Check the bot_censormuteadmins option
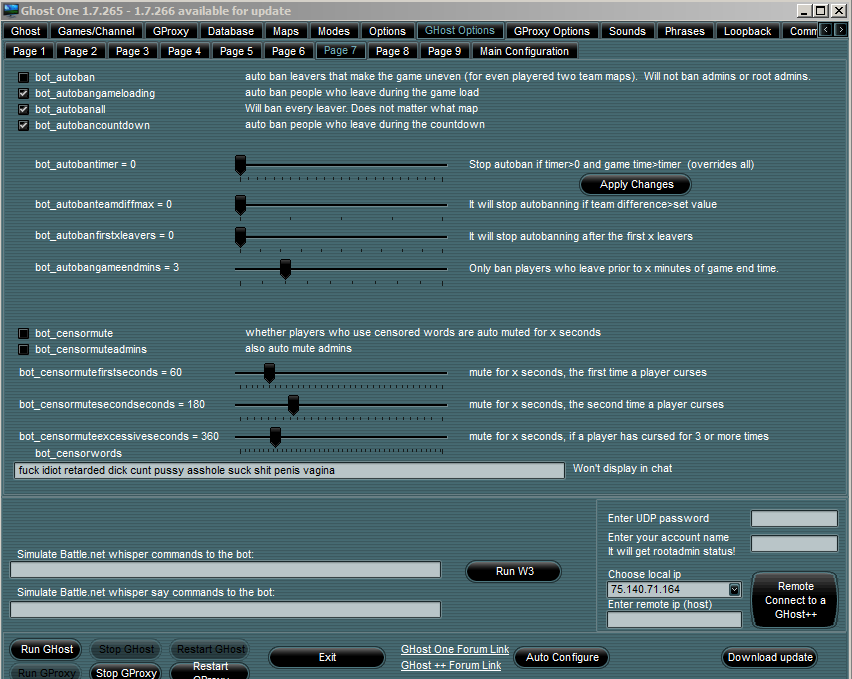This screenshot has width=852, height=679. tap(23, 349)
